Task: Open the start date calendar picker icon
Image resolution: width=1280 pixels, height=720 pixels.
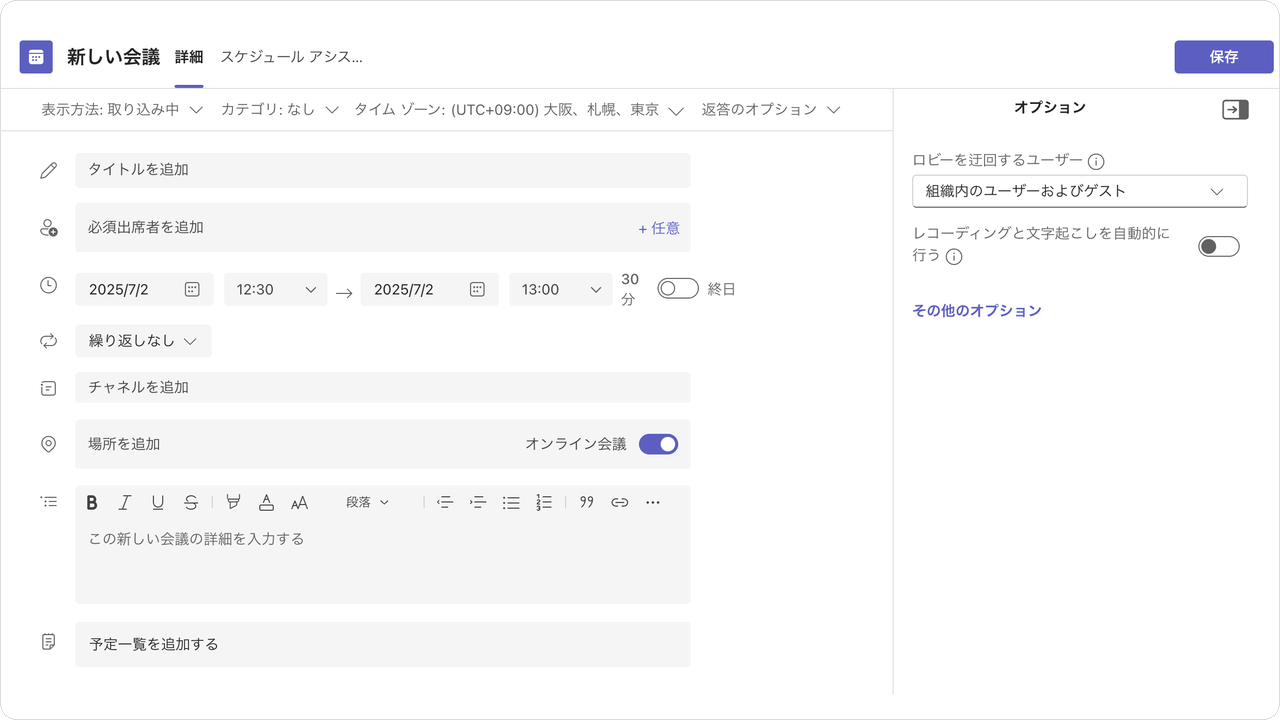Action: [192, 289]
